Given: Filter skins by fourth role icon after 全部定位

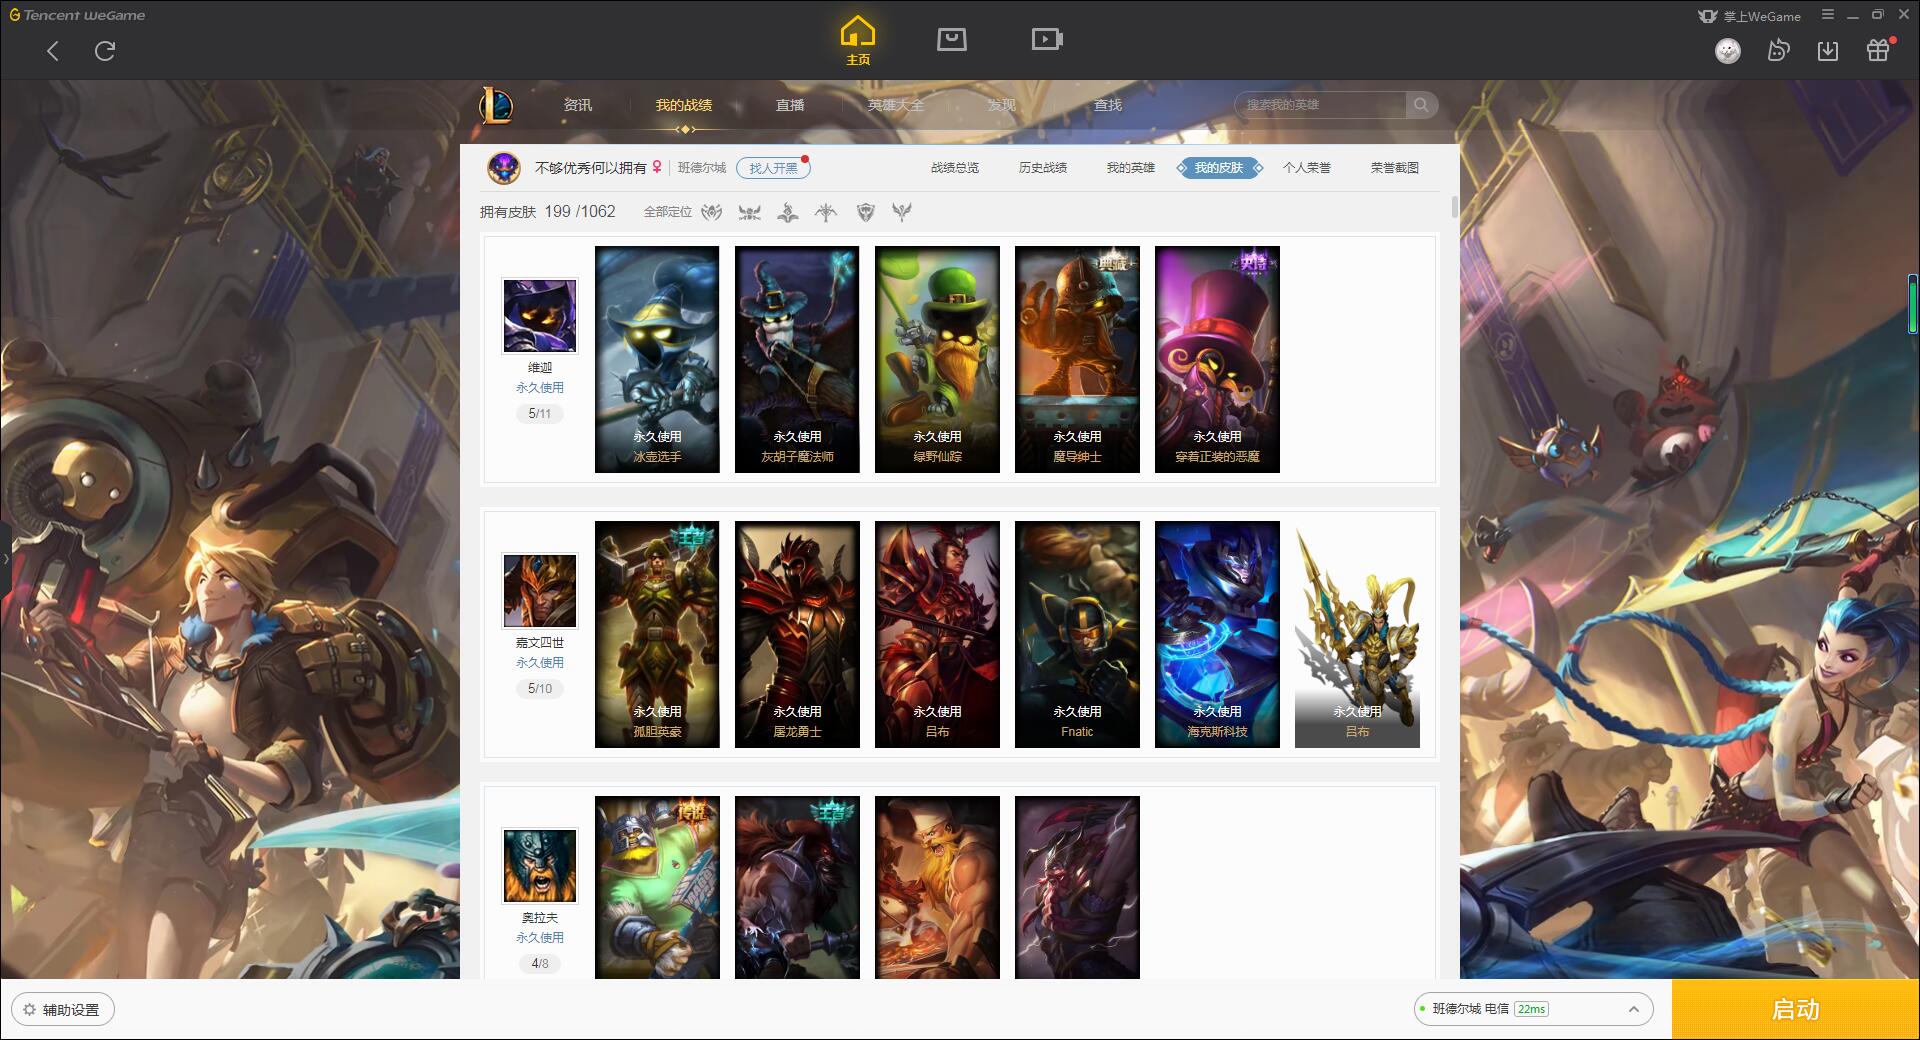Looking at the screenshot, I should click(x=826, y=212).
